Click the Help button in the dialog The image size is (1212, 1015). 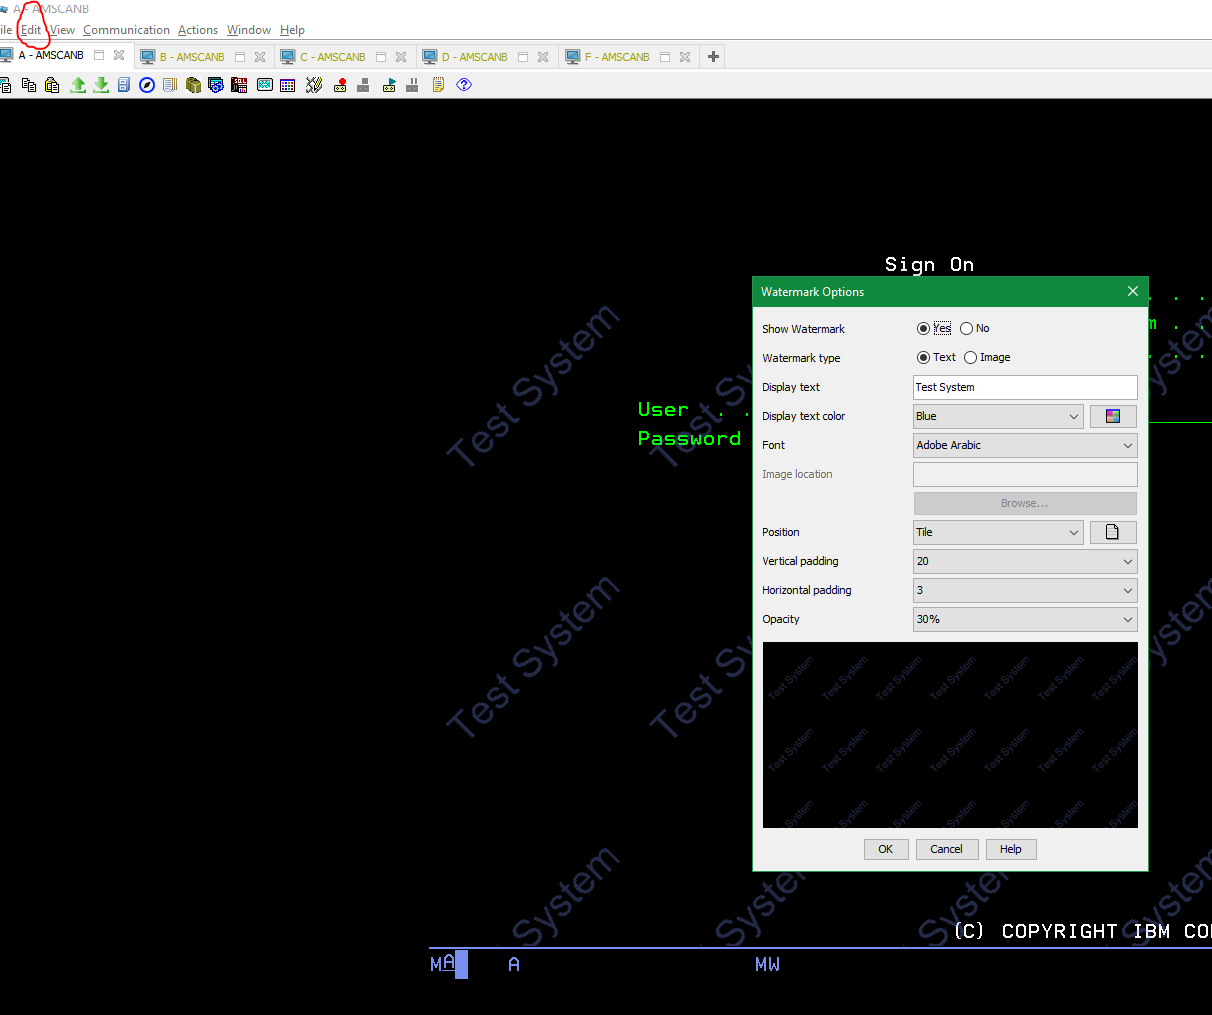[1011, 849]
